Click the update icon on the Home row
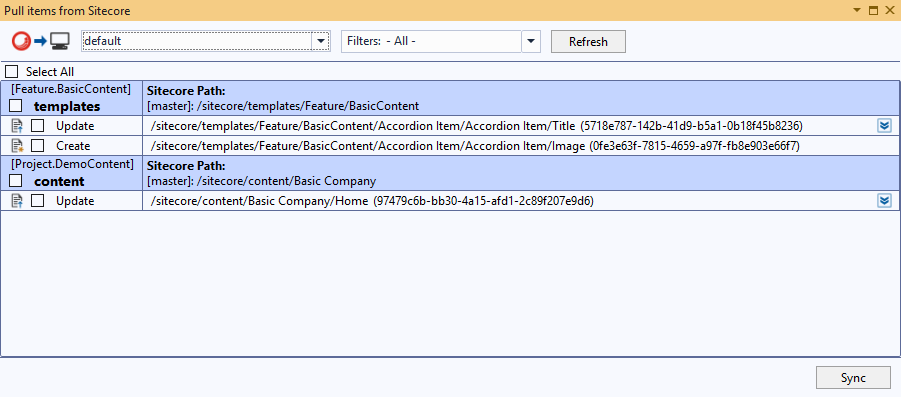 click(x=17, y=201)
